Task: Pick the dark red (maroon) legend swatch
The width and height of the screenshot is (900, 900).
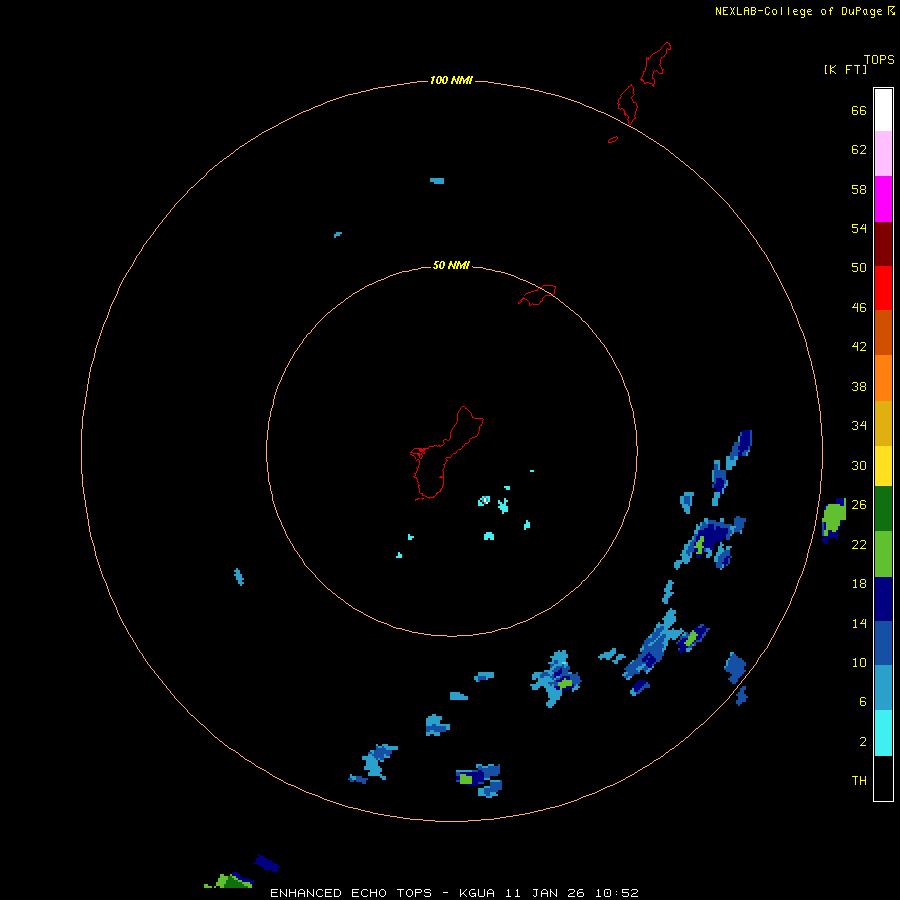Action: click(883, 243)
